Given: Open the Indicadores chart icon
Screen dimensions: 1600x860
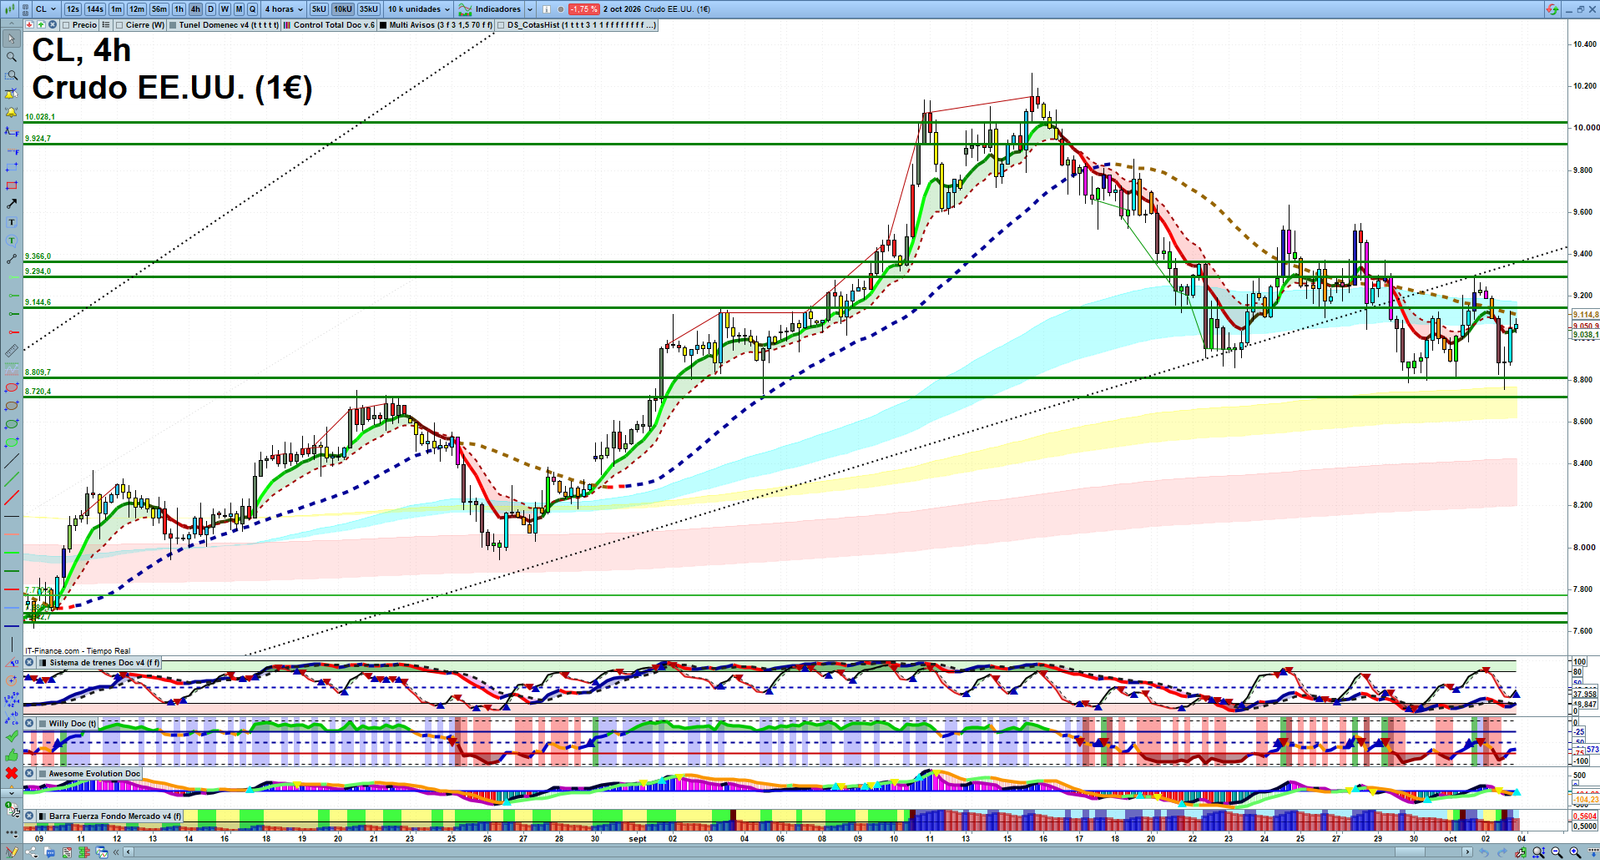Looking at the screenshot, I should point(465,9).
